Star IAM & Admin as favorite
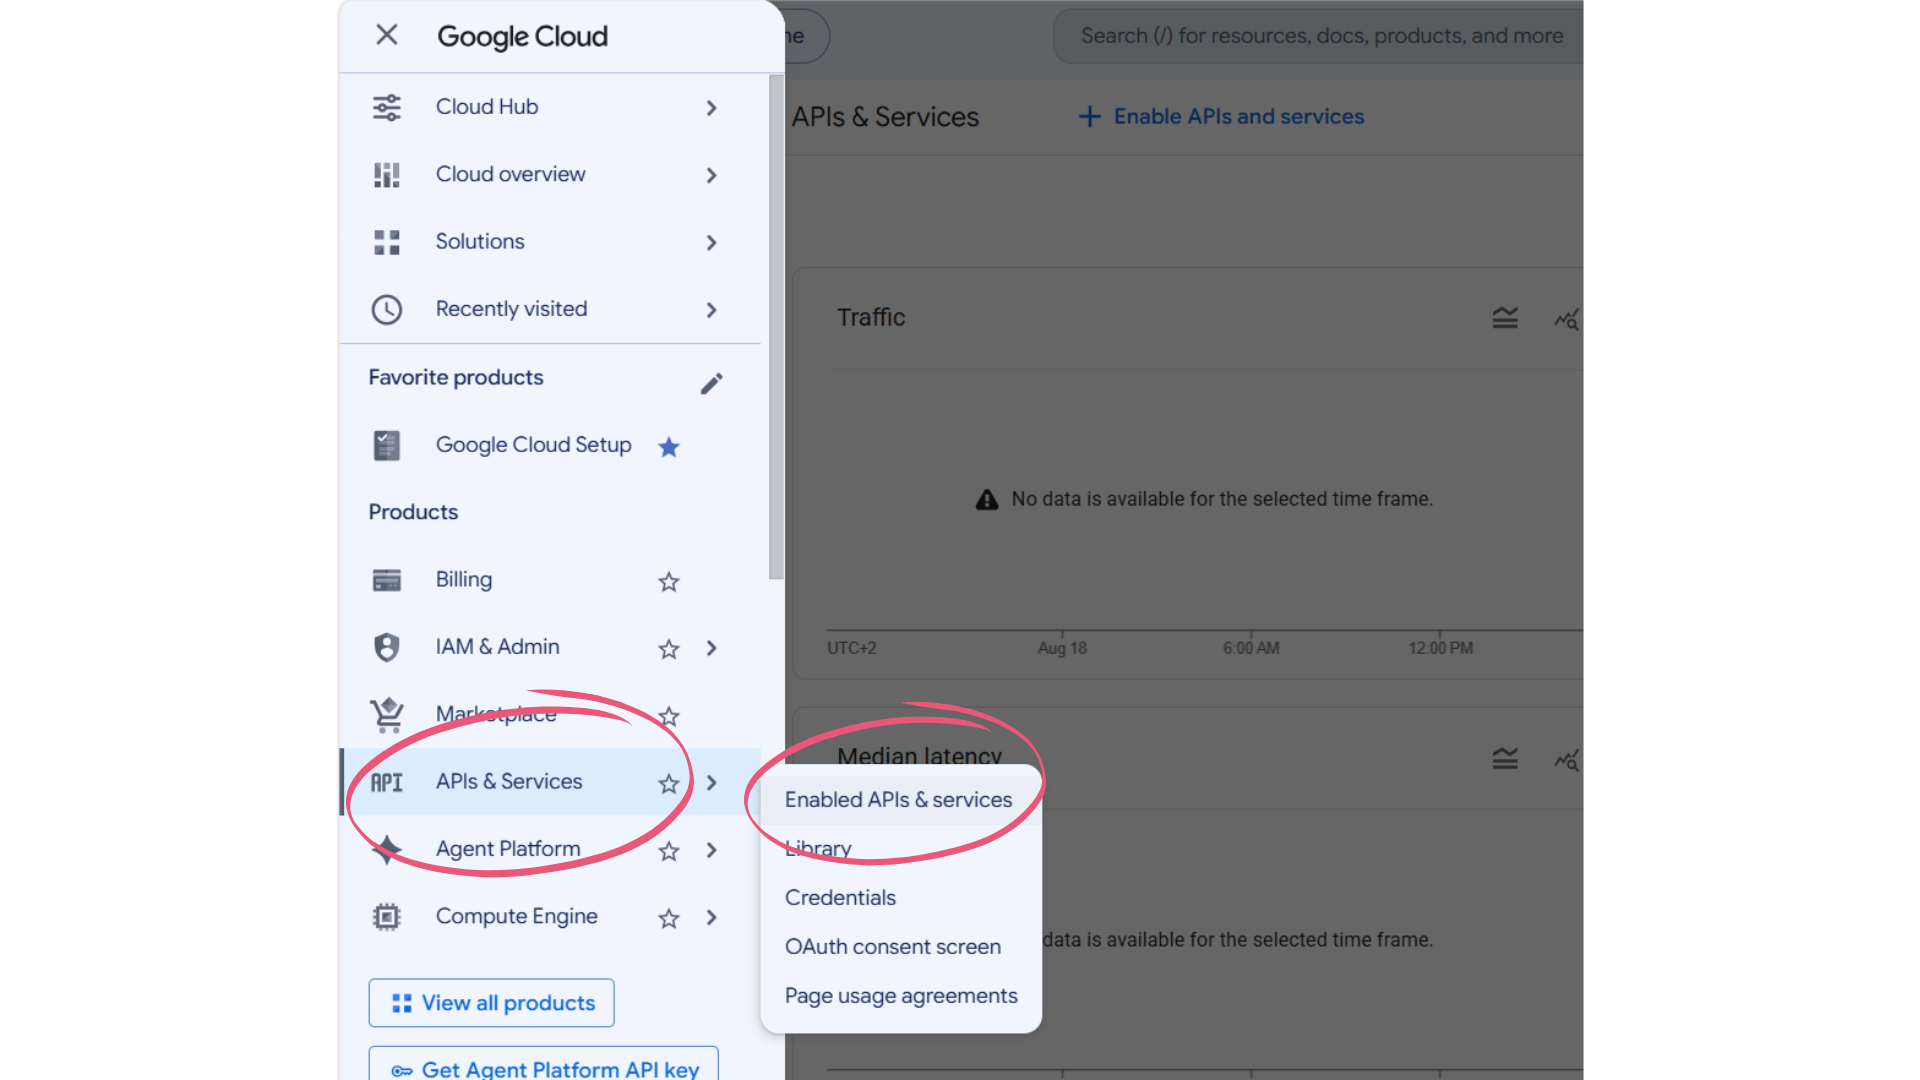The height and width of the screenshot is (1080, 1920). pyautogui.click(x=669, y=649)
